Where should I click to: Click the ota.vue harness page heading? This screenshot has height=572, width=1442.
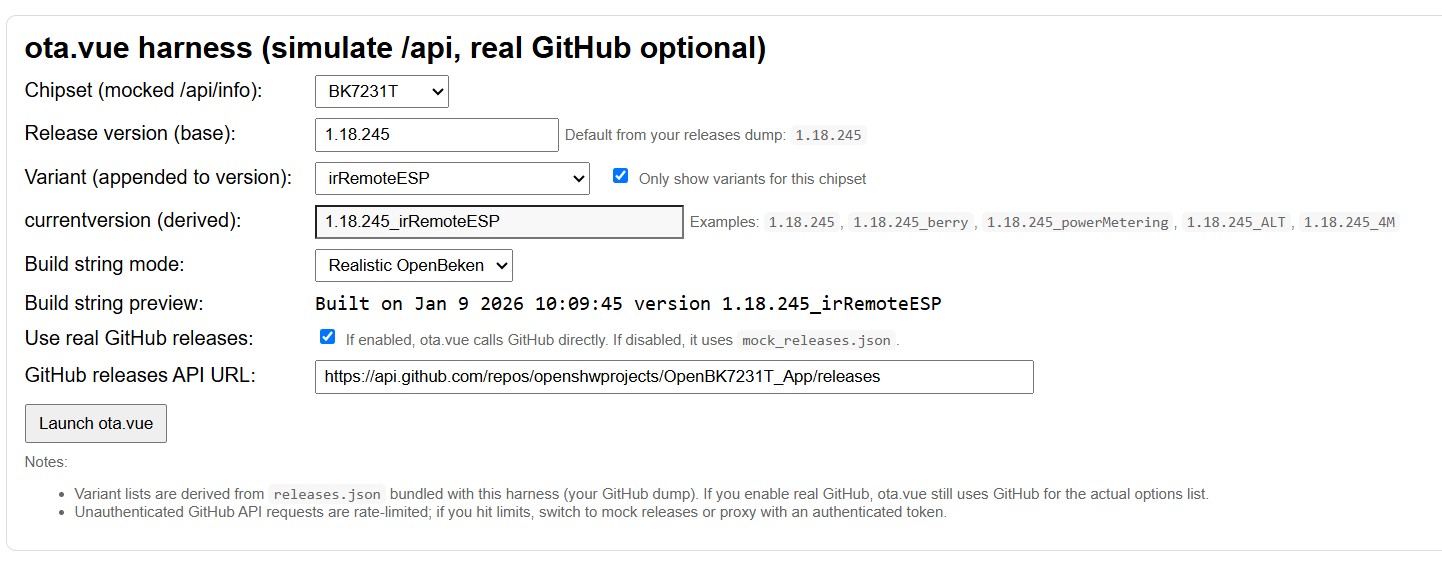[395, 47]
